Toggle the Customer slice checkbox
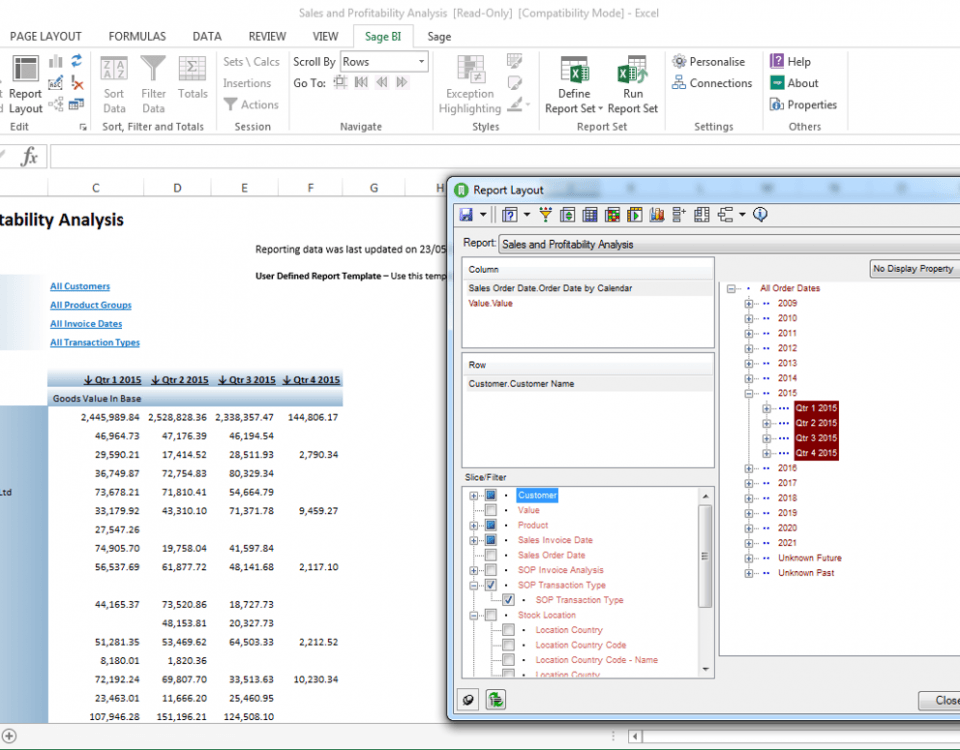 tap(491, 495)
